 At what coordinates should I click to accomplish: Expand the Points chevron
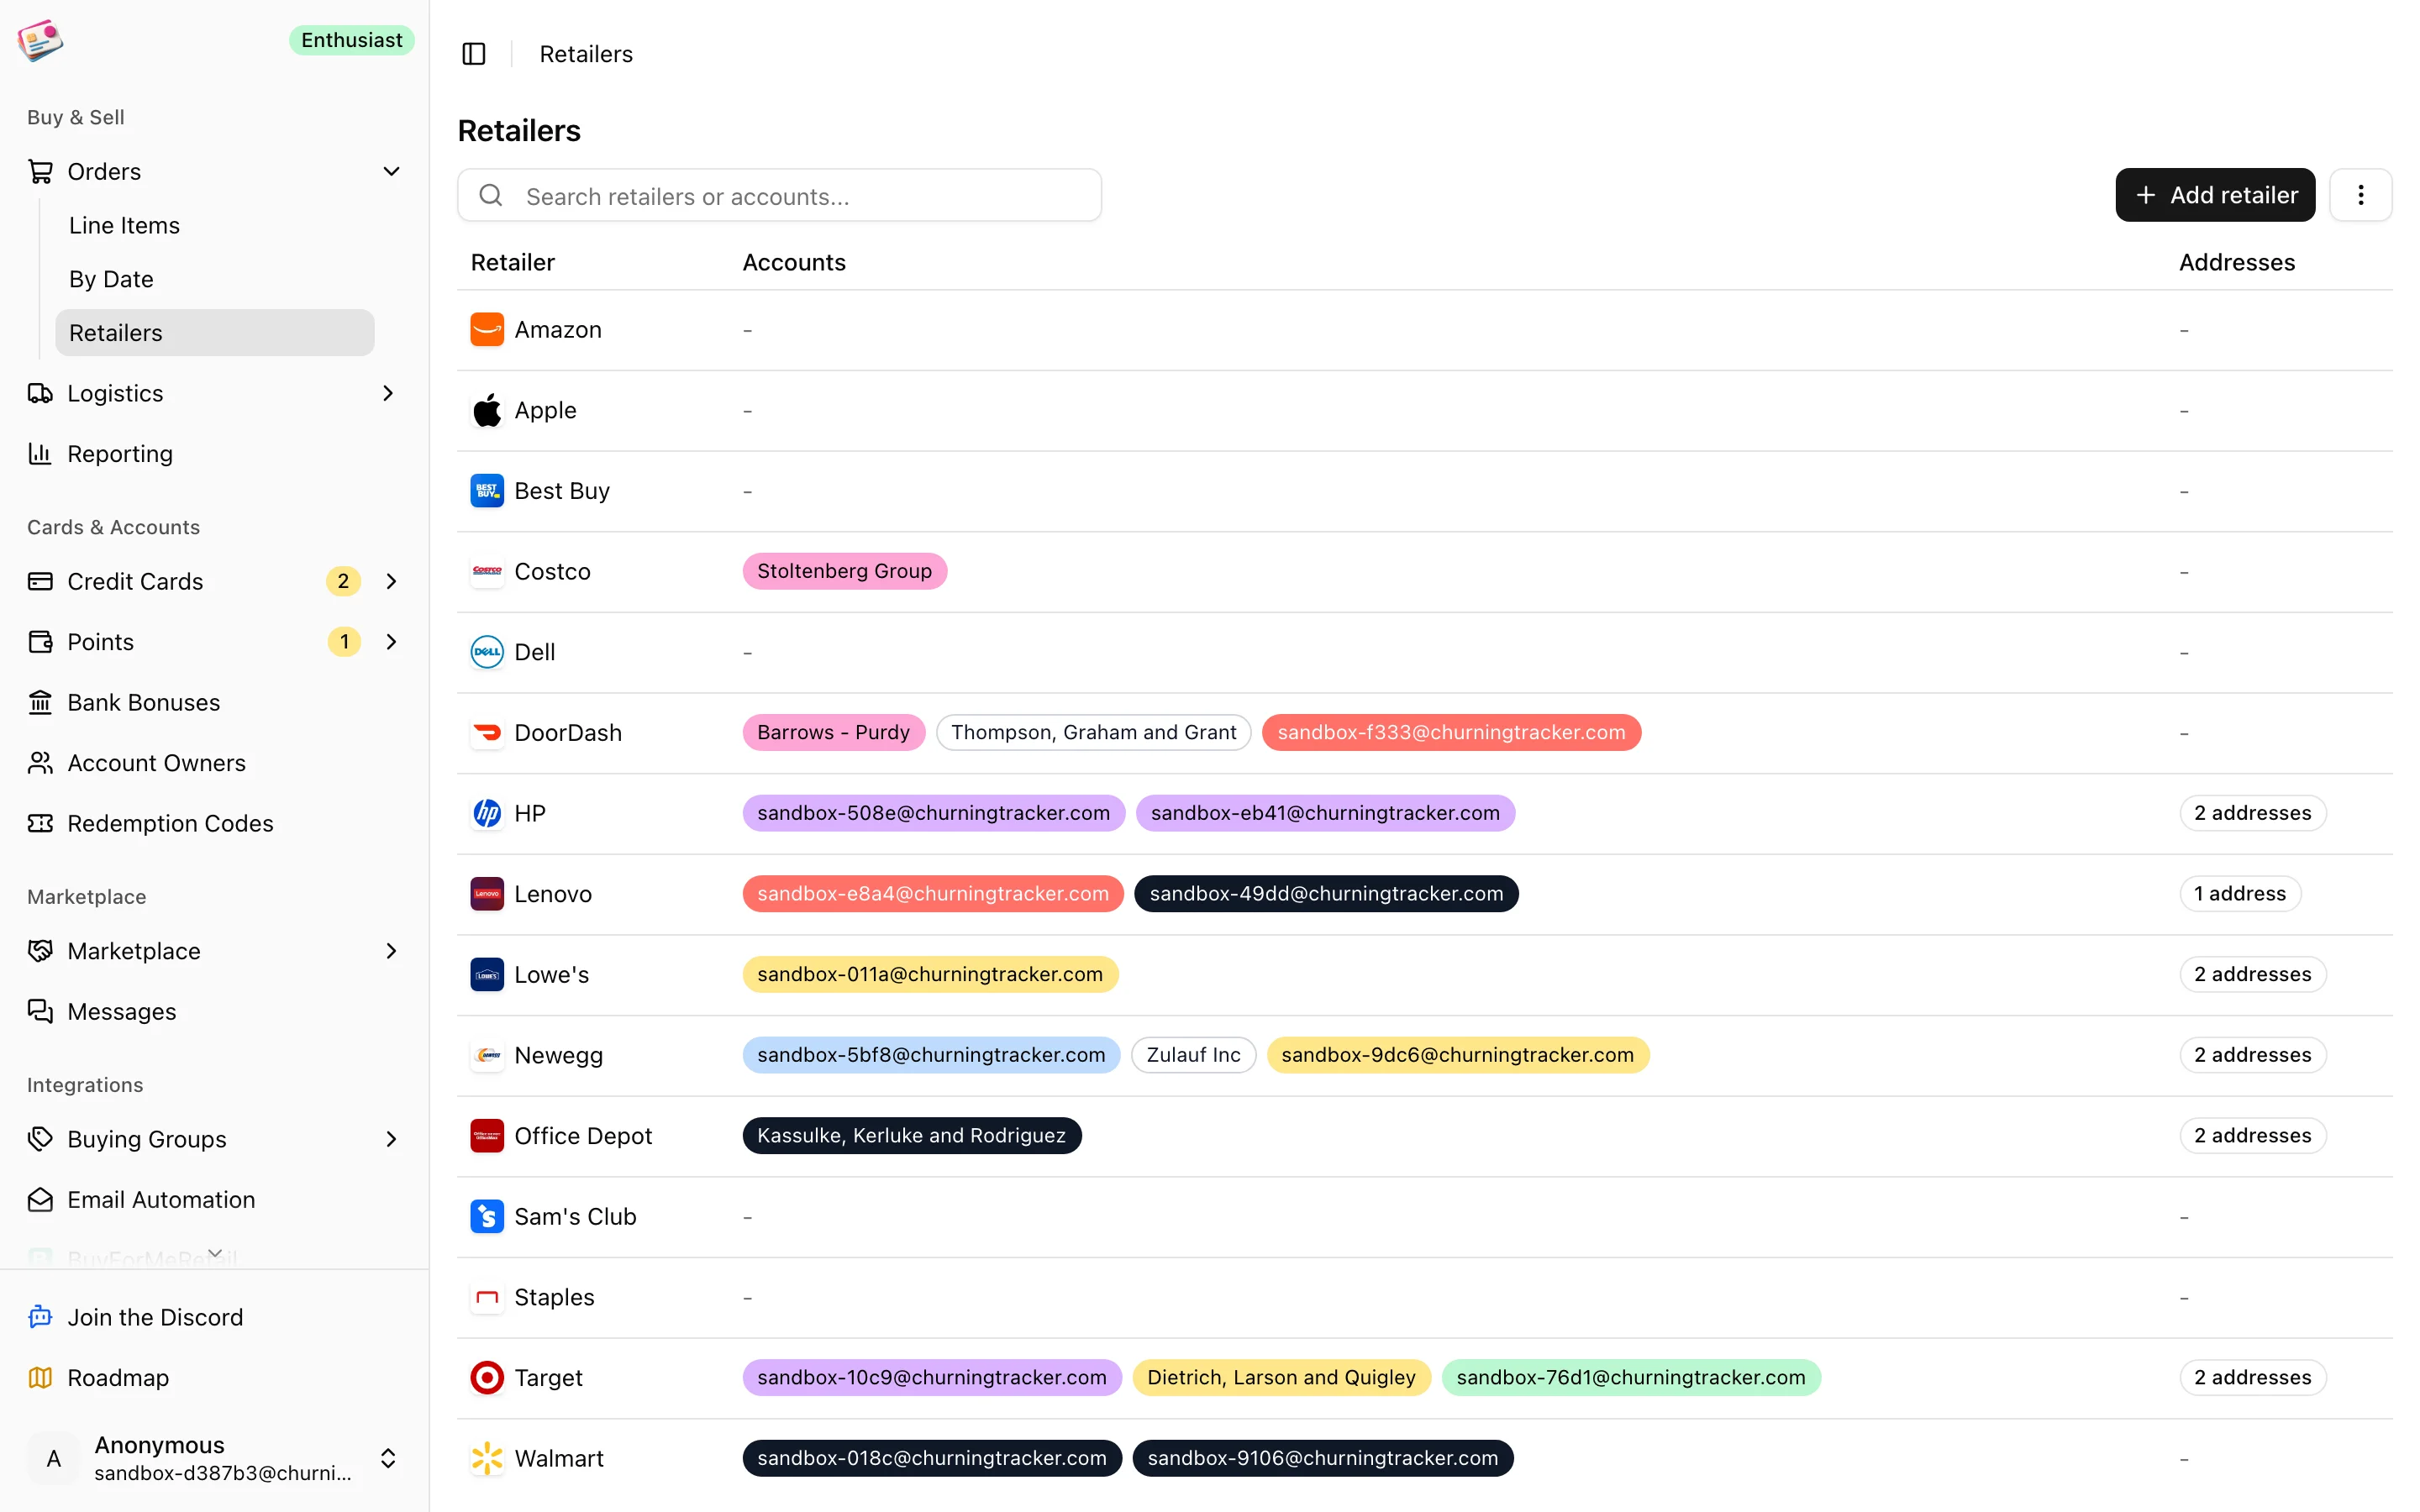click(391, 642)
